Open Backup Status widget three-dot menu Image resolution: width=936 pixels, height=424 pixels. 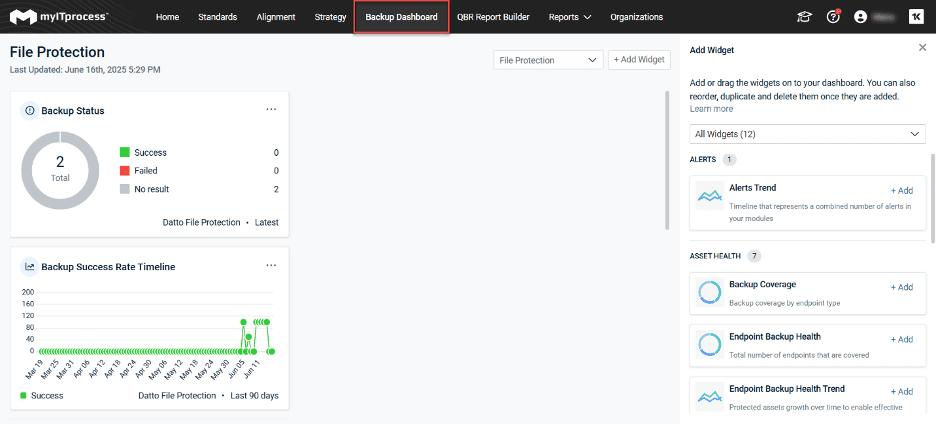271,110
